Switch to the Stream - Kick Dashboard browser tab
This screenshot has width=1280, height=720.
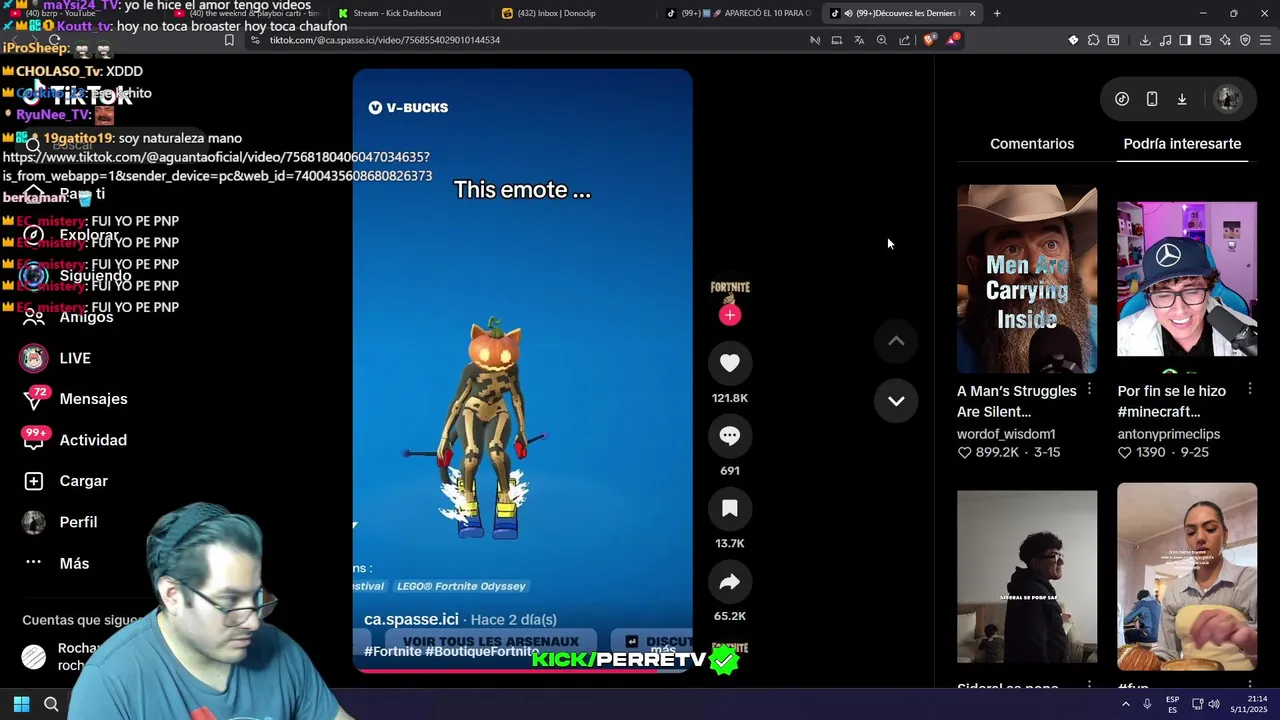(398, 13)
